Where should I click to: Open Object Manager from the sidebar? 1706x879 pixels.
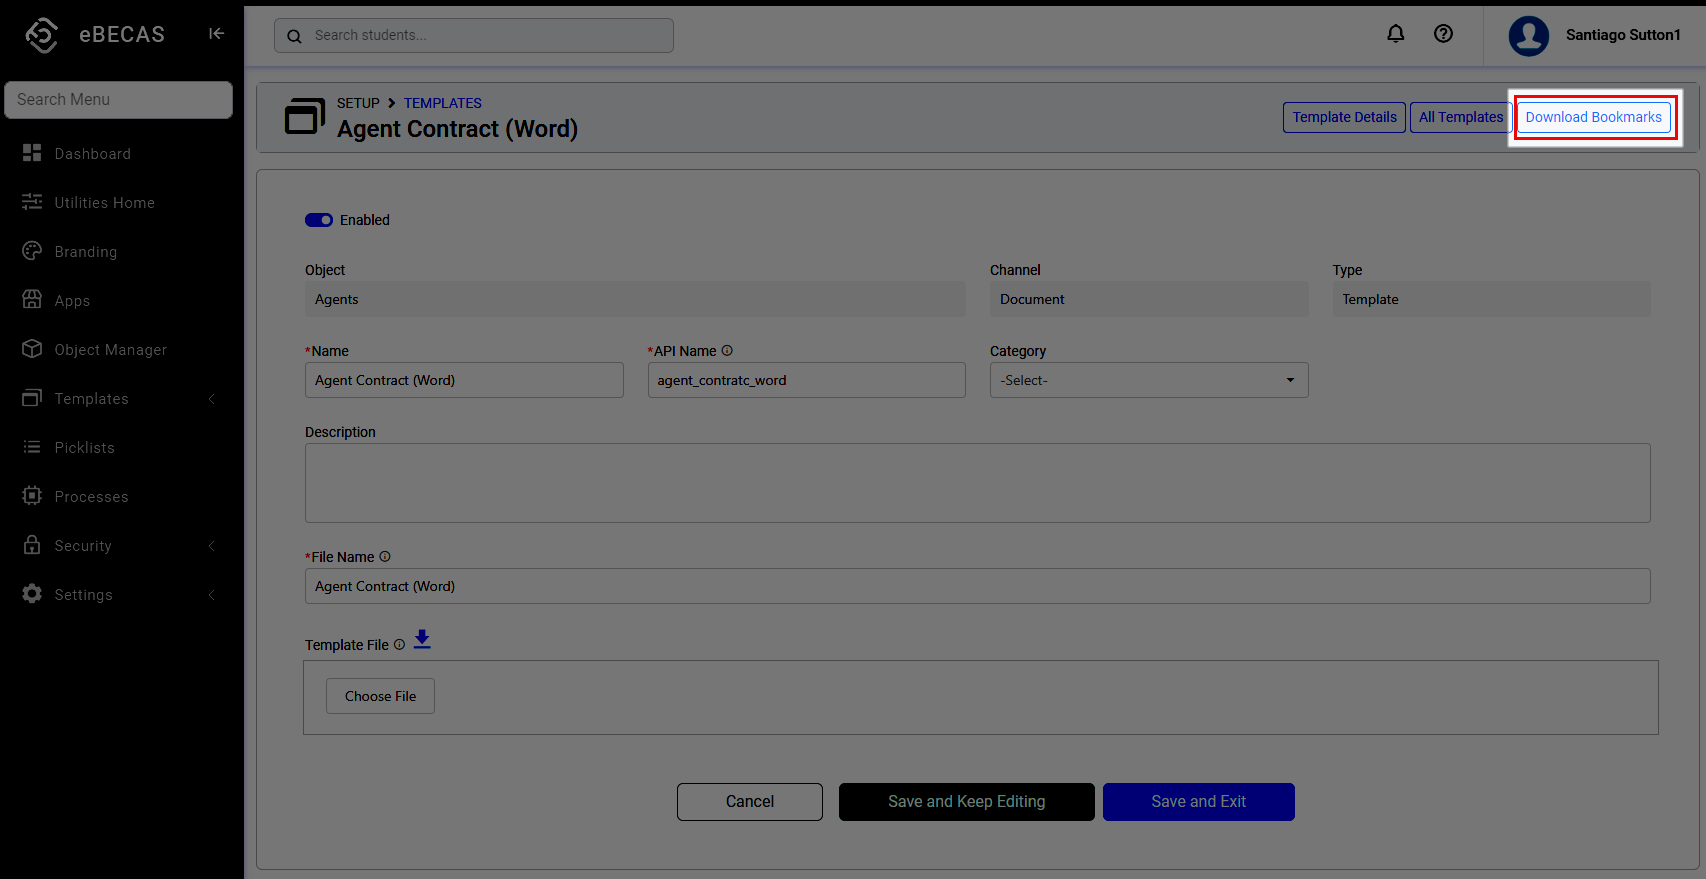(x=110, y=350)
